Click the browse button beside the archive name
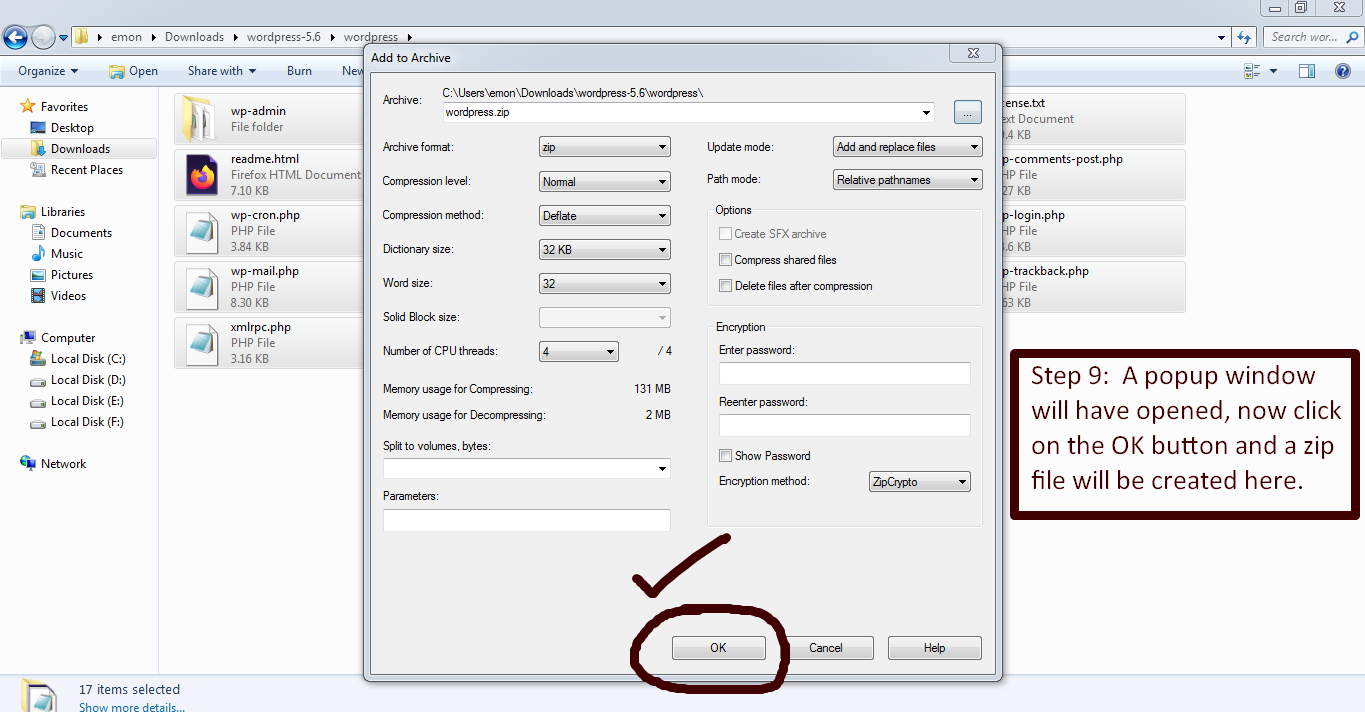Image resolution: width=1365 pixels, height=712 pixels. 967,112
